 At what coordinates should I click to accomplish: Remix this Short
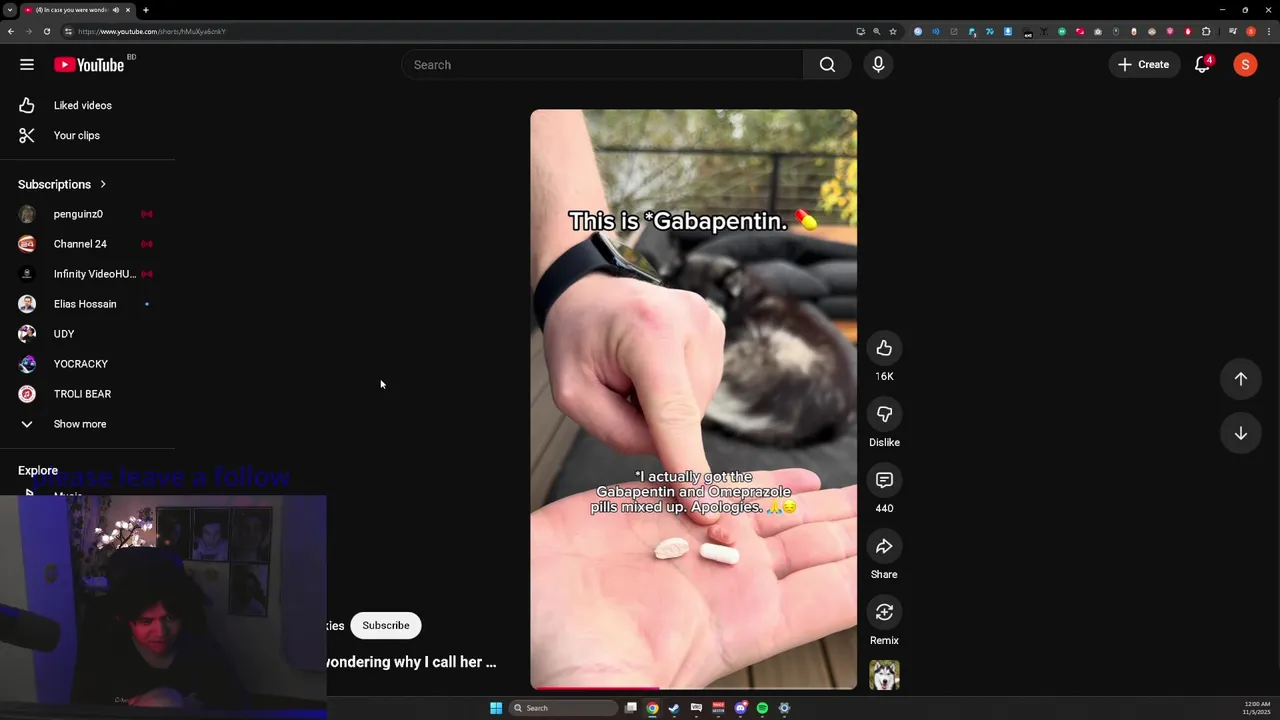coord(884,612)
